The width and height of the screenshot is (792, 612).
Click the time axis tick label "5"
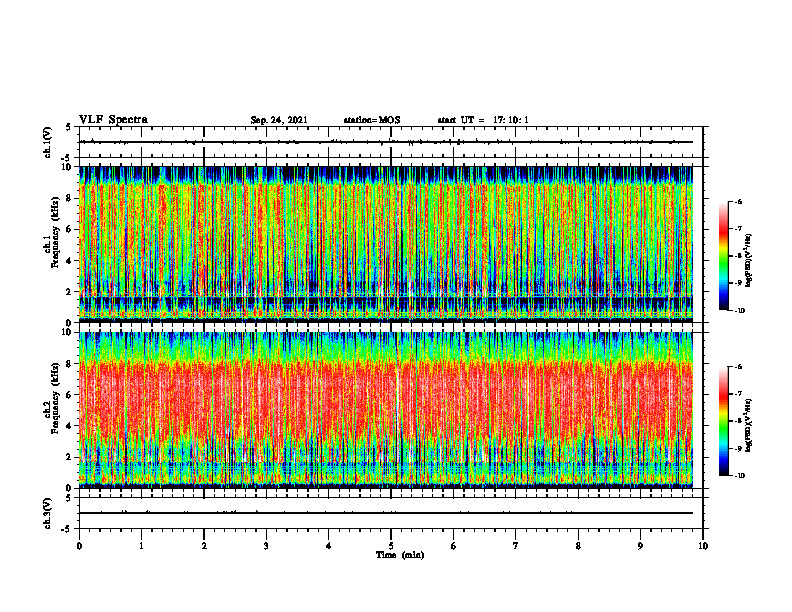click(x=391, y=546)
